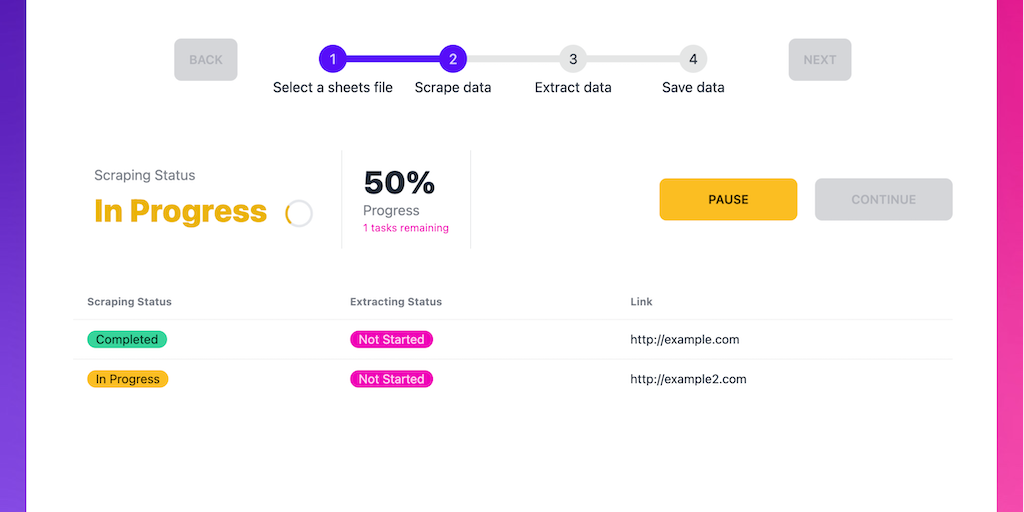The width and height of the screenshot is (1024, 512).
Task: Click the '1 tasks remaining' text
Action: click(x=406, y=228)
